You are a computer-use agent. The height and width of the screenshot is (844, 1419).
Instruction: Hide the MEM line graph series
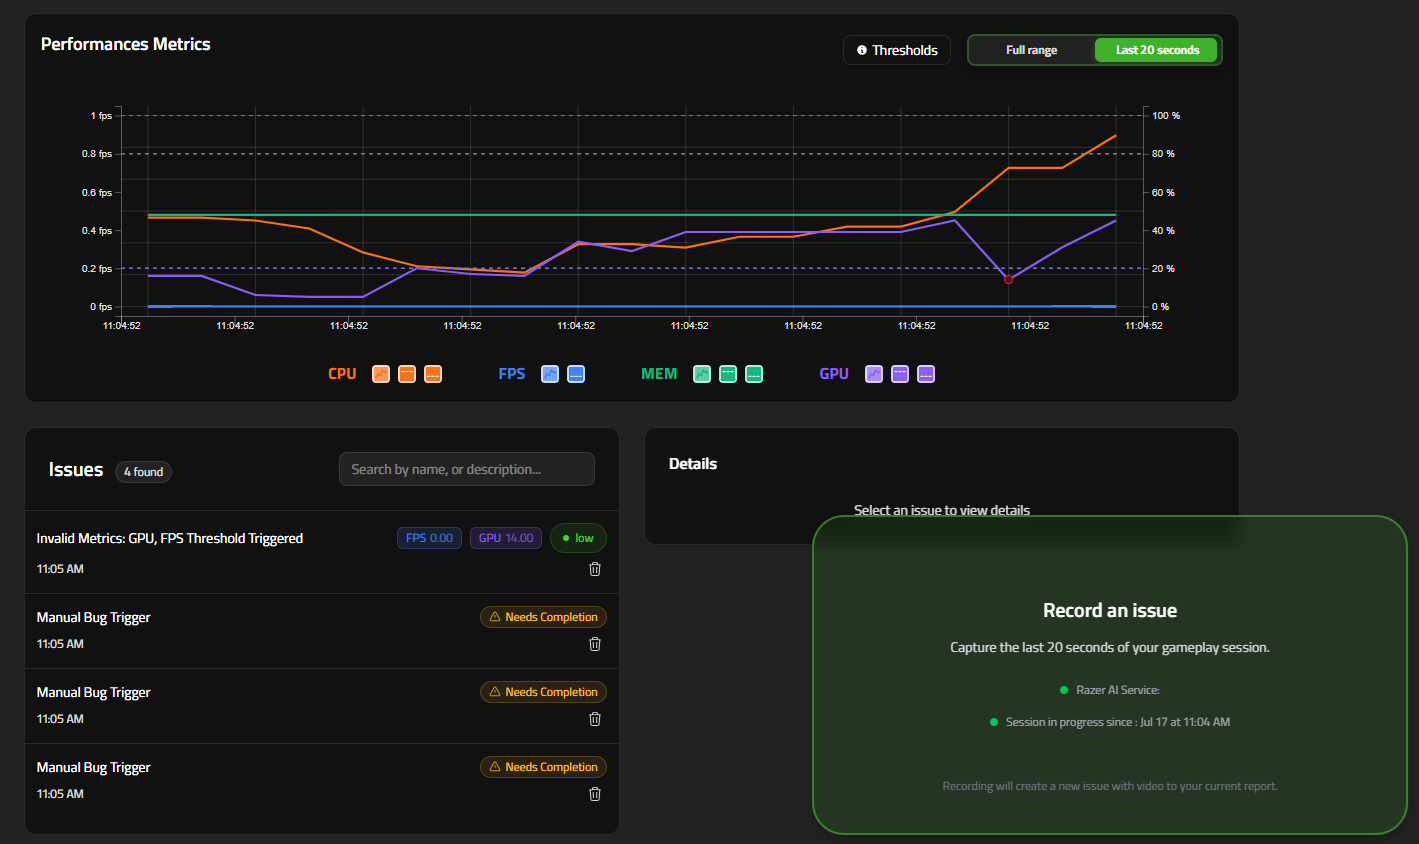pos(702,374)
